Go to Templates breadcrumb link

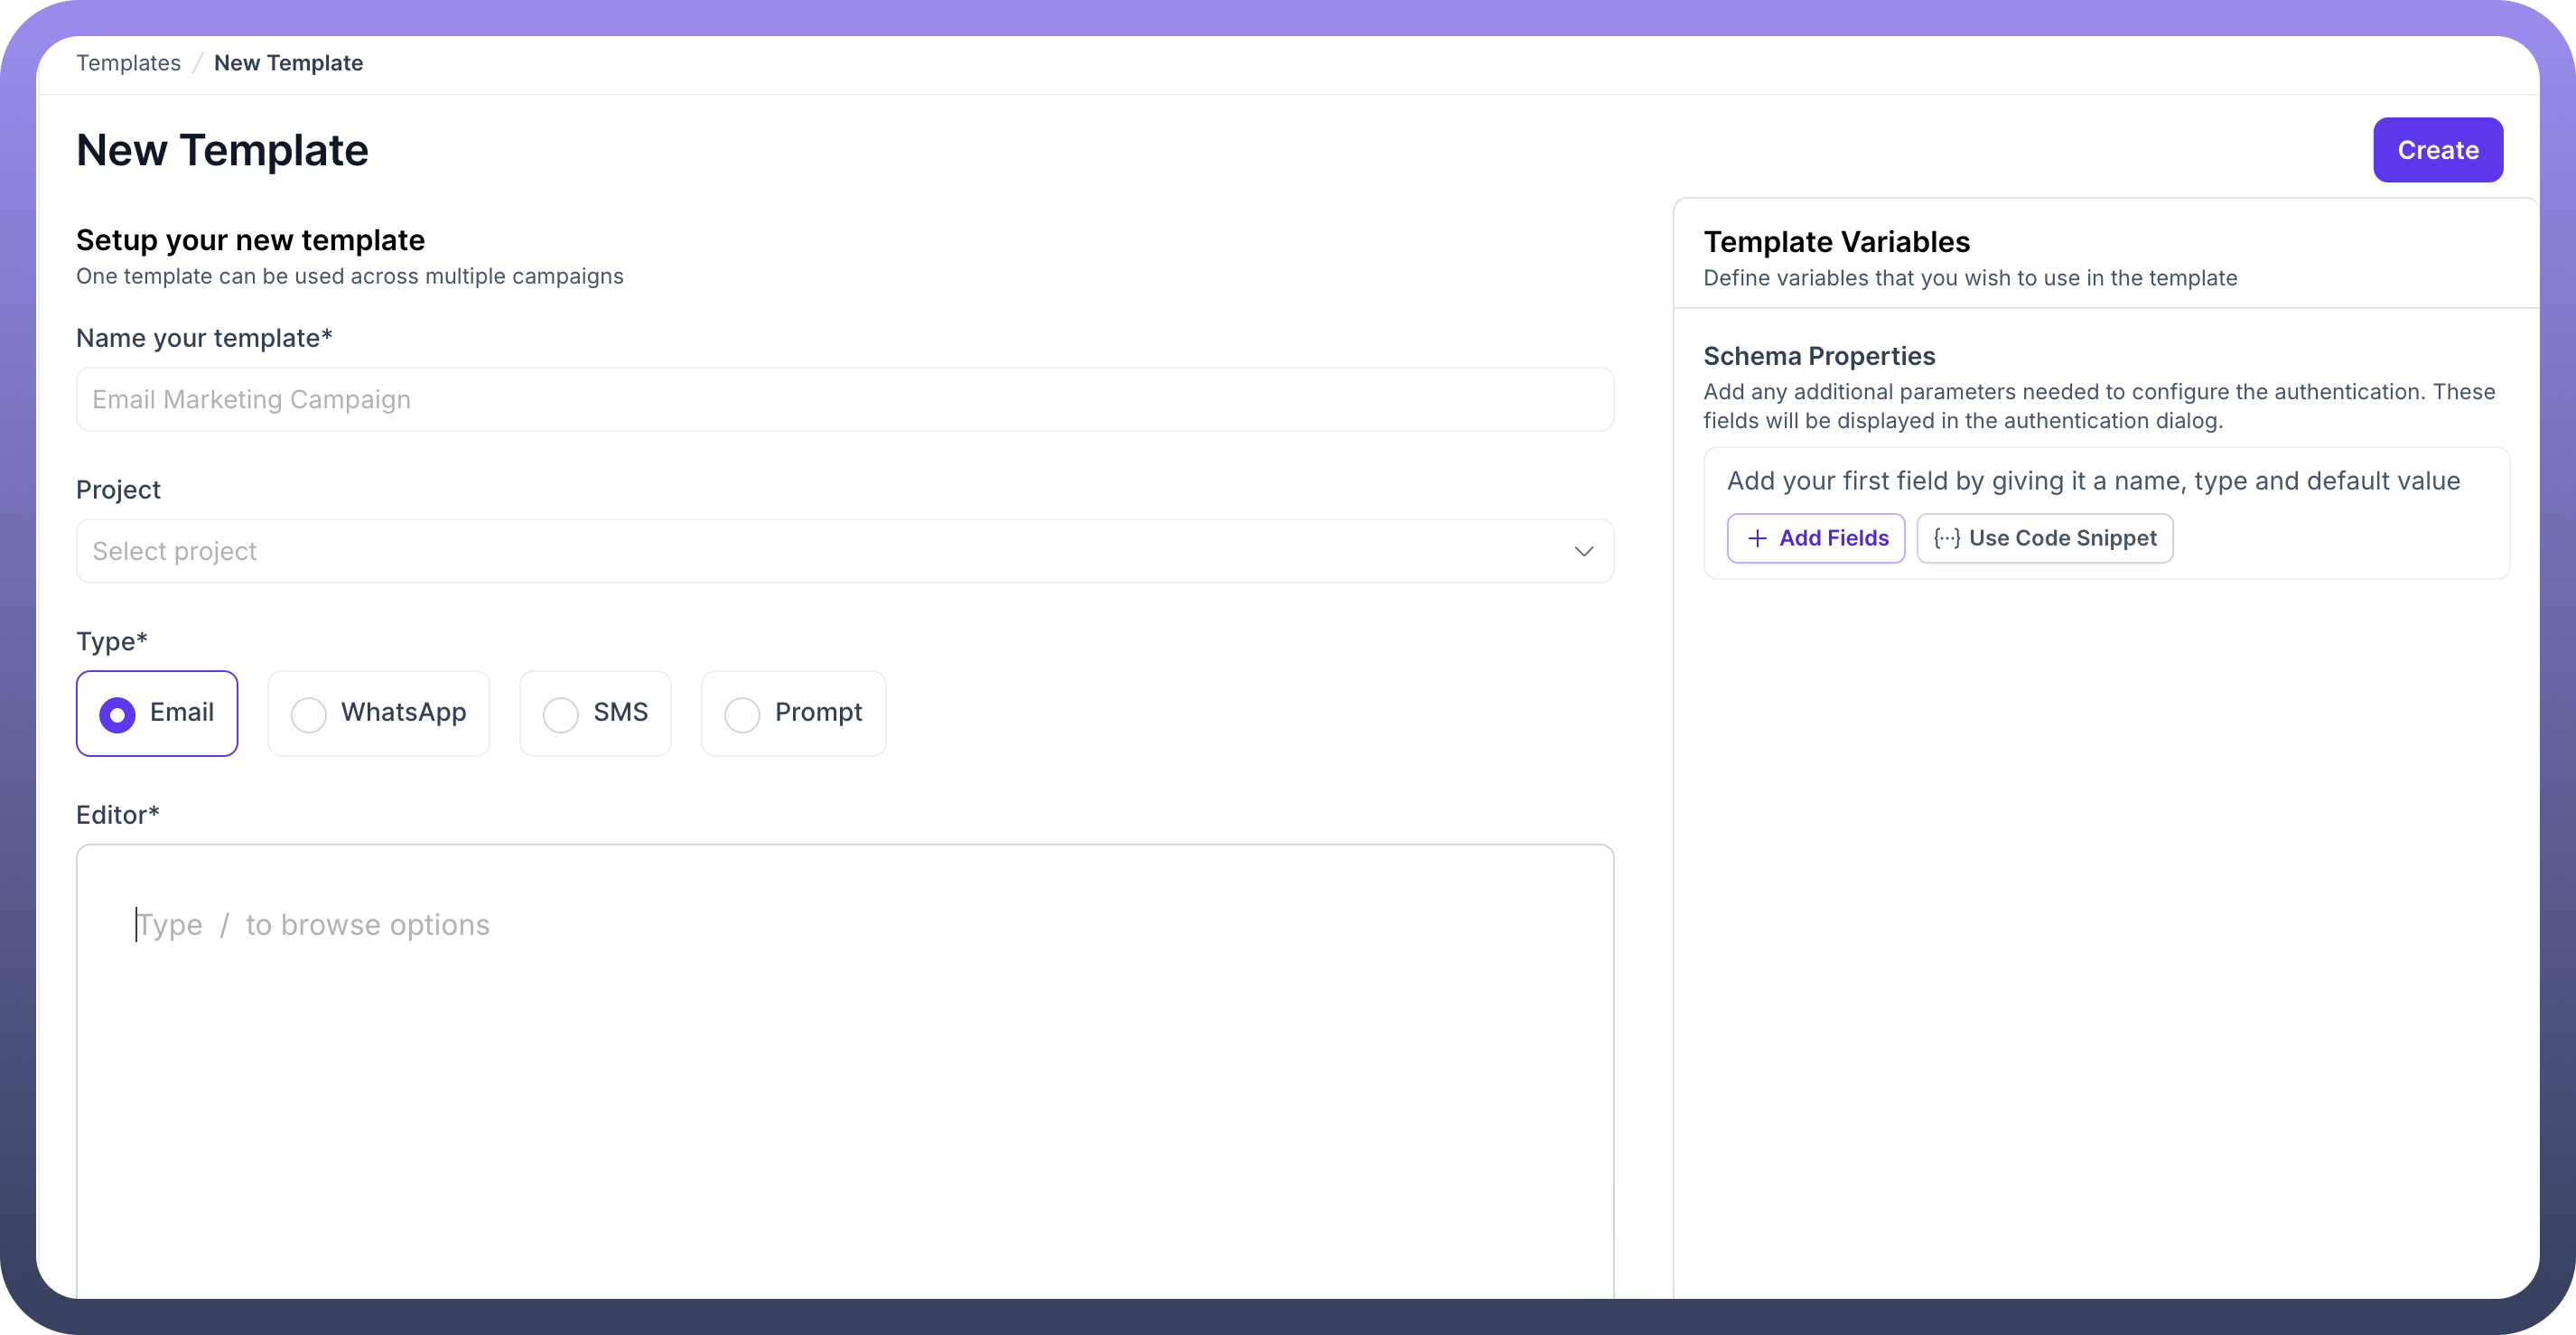128,63
